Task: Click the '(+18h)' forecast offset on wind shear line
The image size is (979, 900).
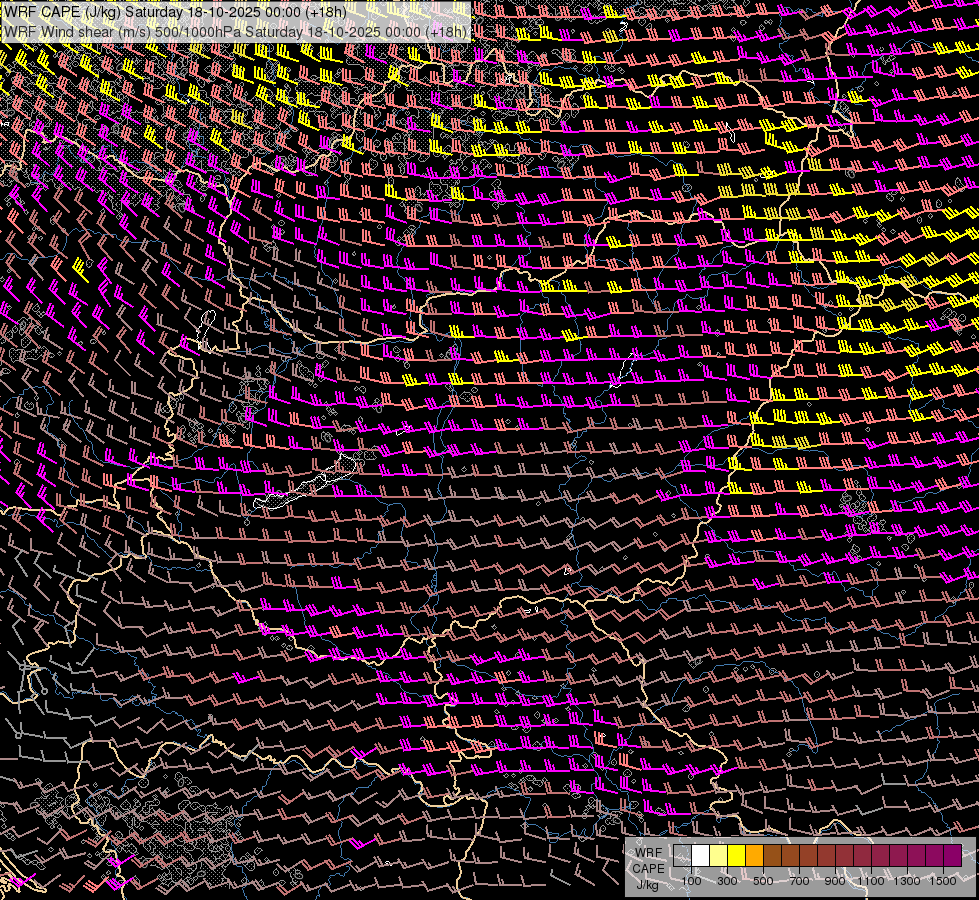Action: (446, 31)
